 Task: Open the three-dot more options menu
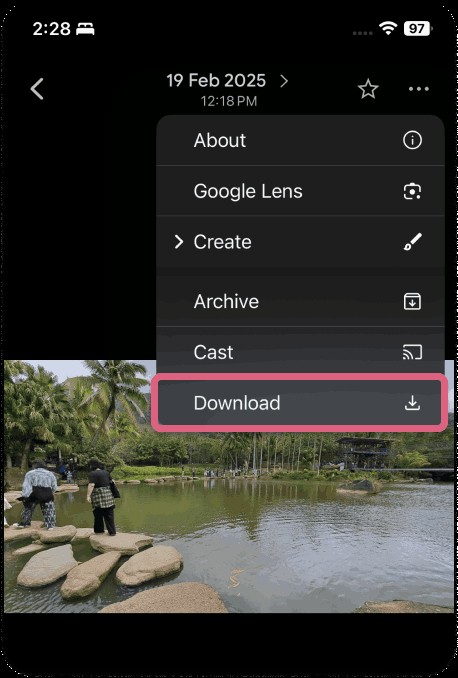point(419,89)
